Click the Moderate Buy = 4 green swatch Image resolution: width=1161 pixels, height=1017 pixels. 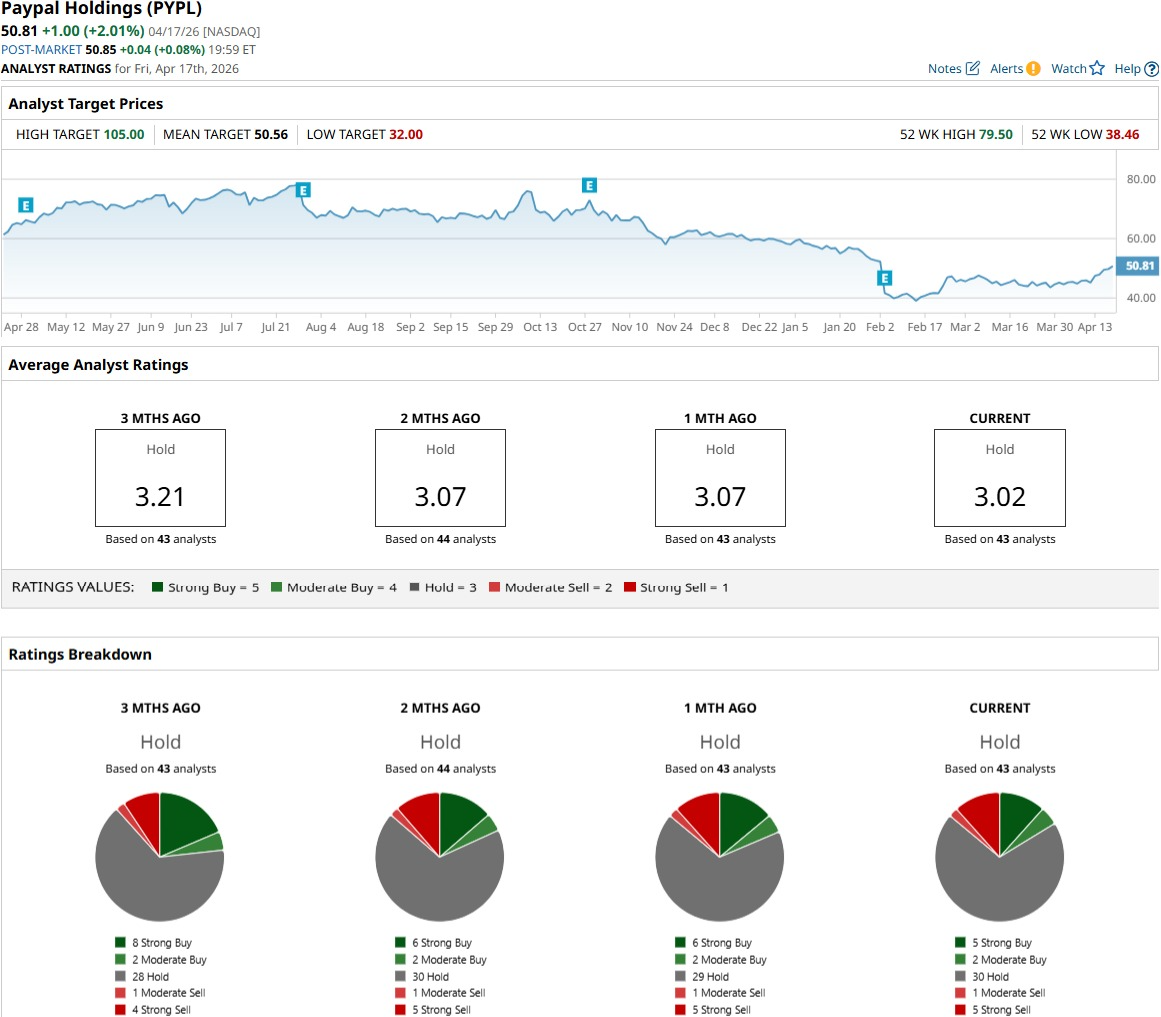click(276, 587)
